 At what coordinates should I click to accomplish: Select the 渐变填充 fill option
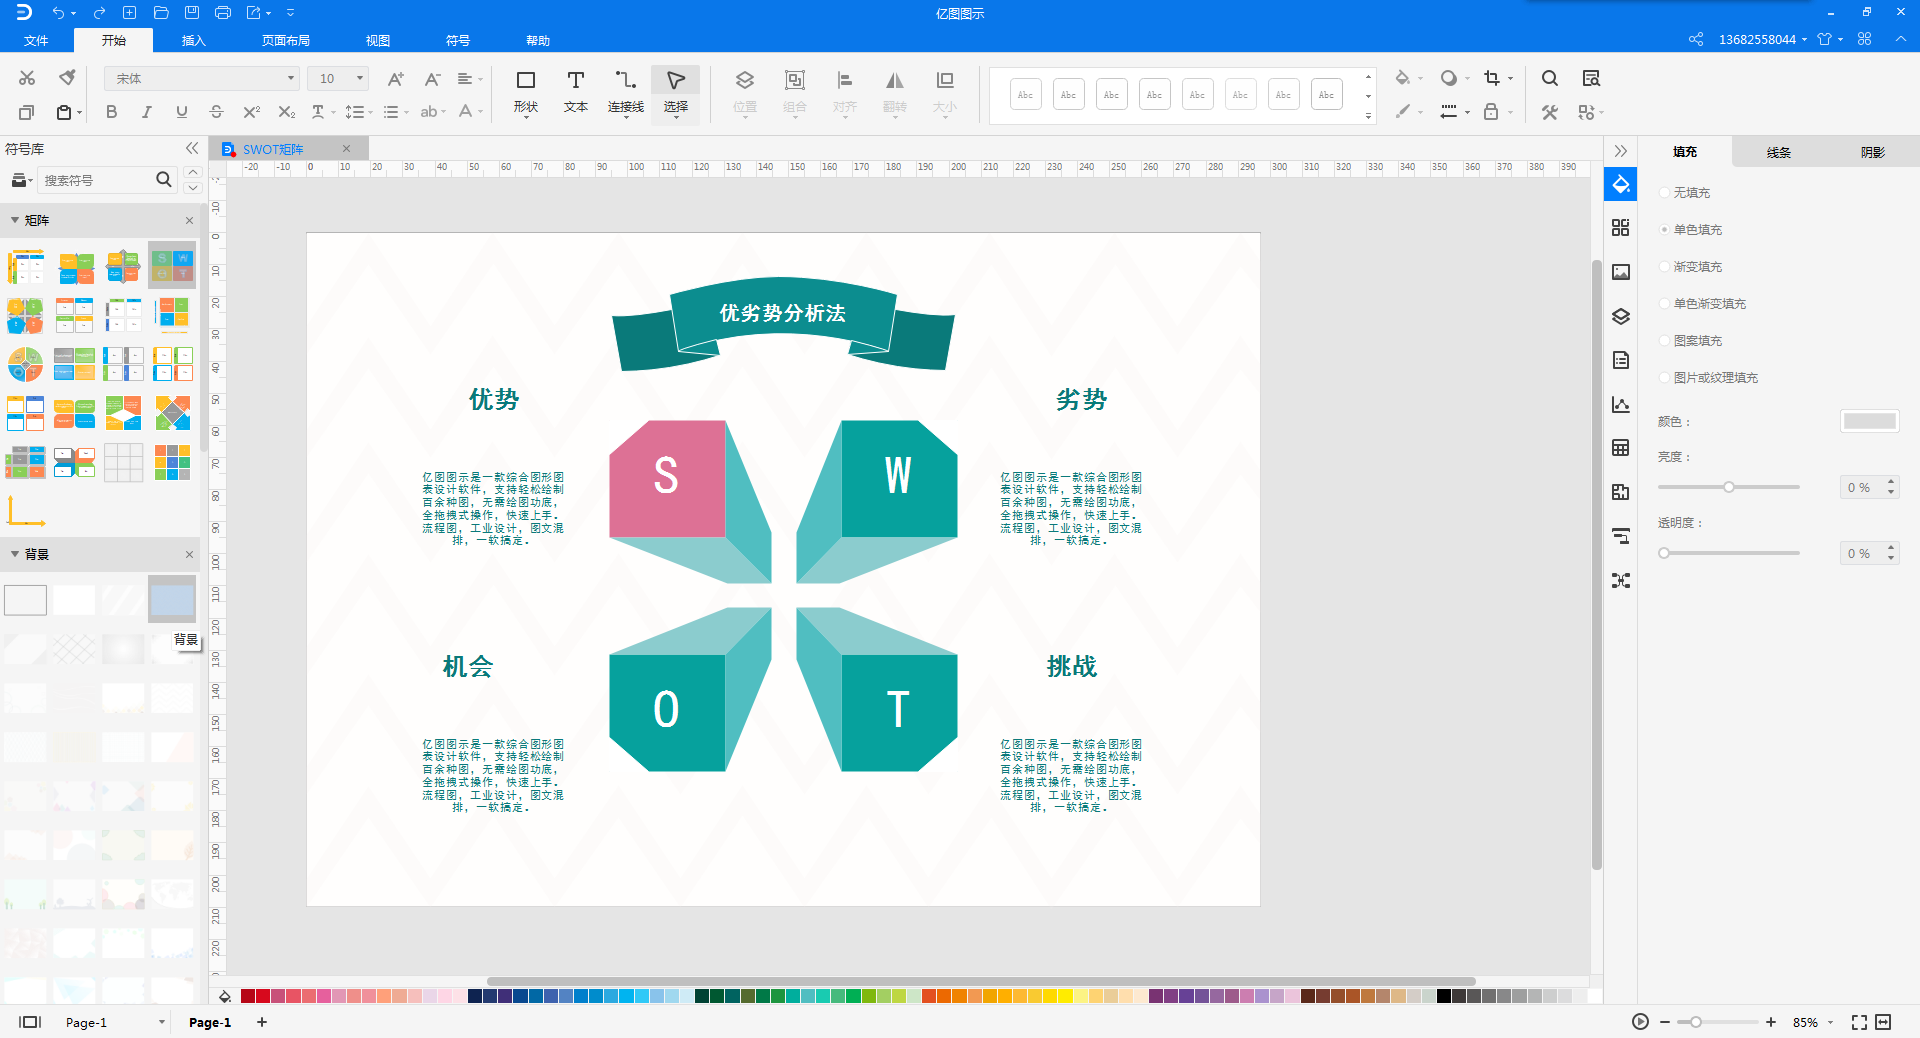(1697, 267)
